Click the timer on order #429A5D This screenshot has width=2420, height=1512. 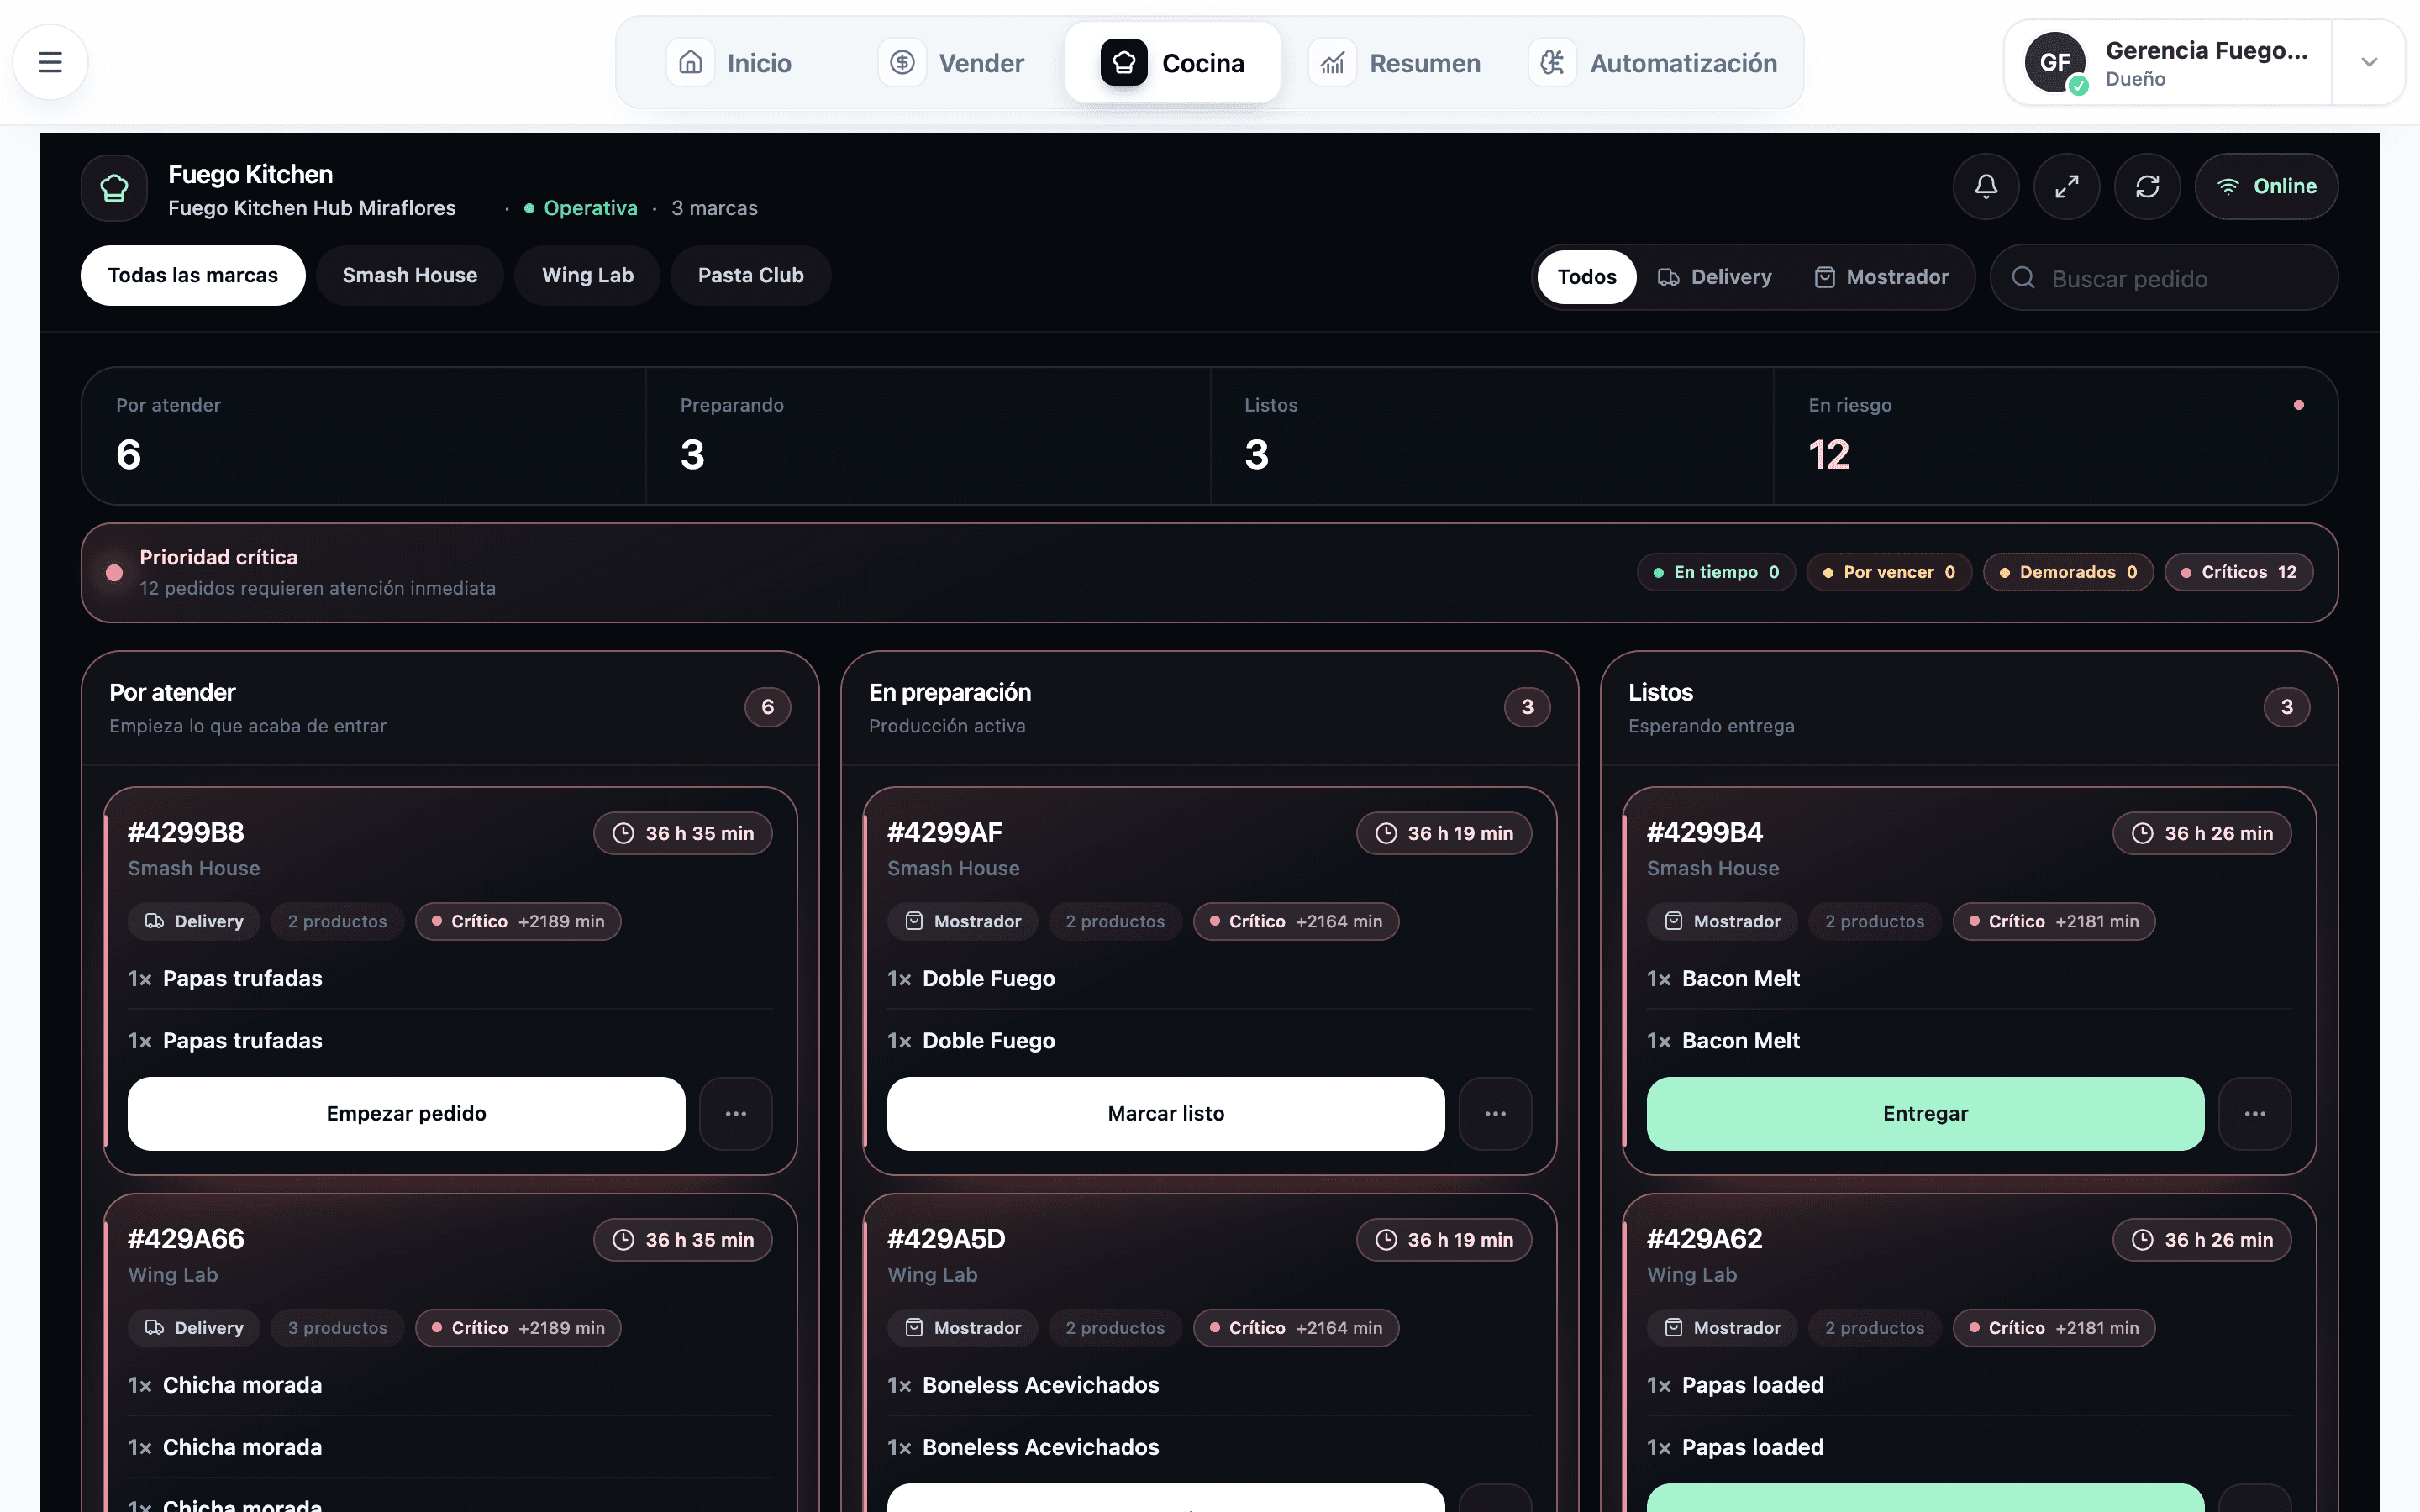pyautogui.click(x=1444, y=1240)
